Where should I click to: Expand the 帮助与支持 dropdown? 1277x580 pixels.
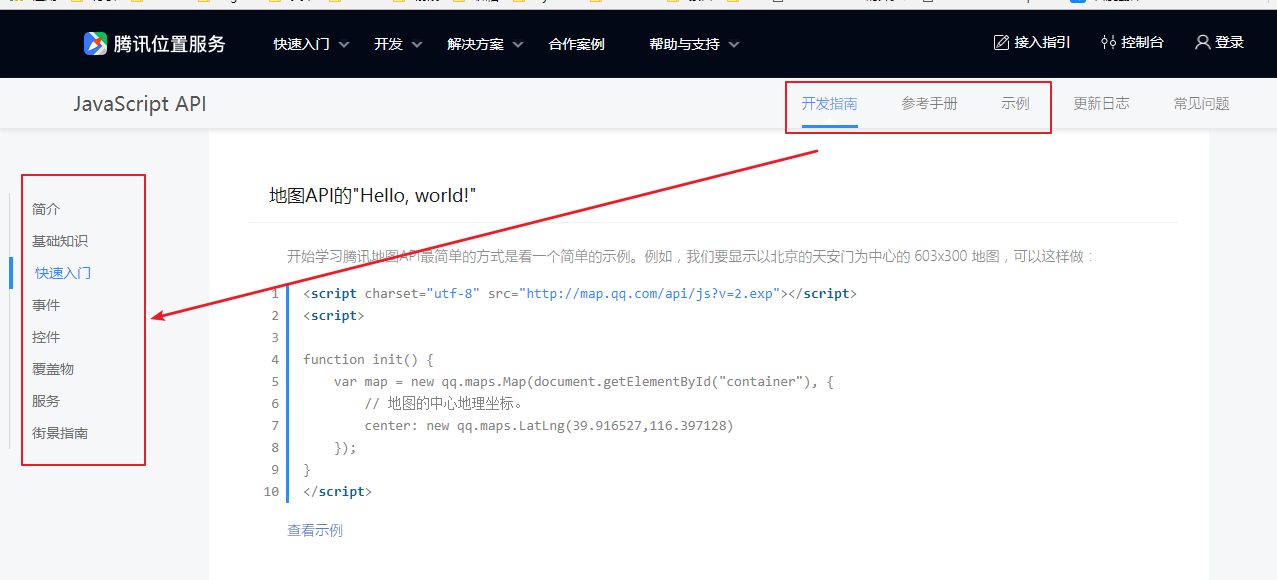pyautogui.click(x=694, y=44)
